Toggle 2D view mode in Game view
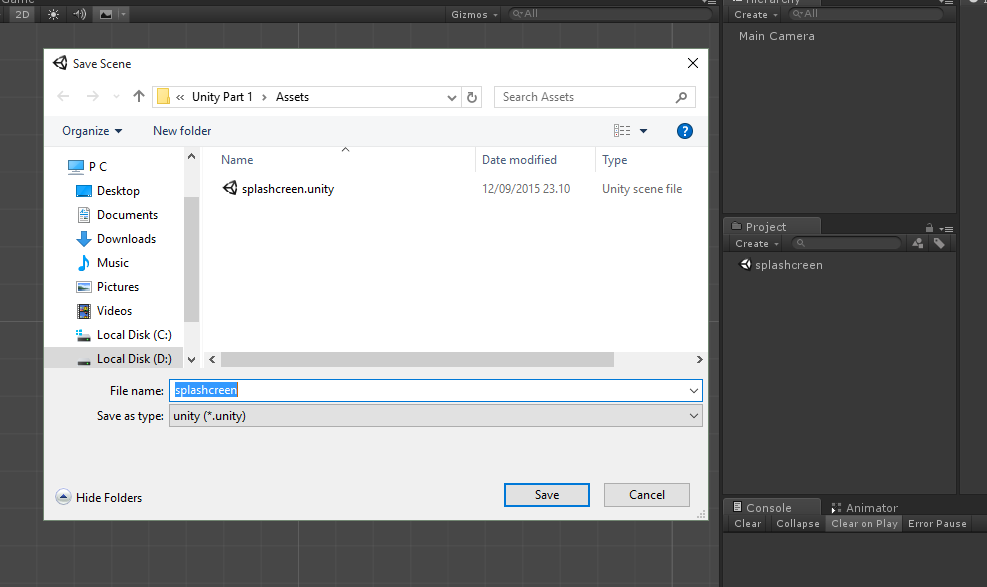The height and width of the screenshot is (587, 987). click(20, 13)
